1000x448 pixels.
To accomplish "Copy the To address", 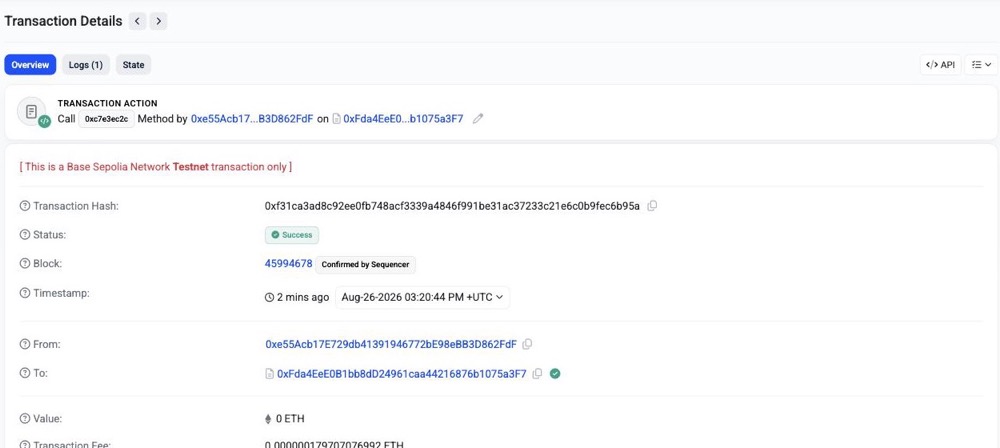I will [537, 373].
